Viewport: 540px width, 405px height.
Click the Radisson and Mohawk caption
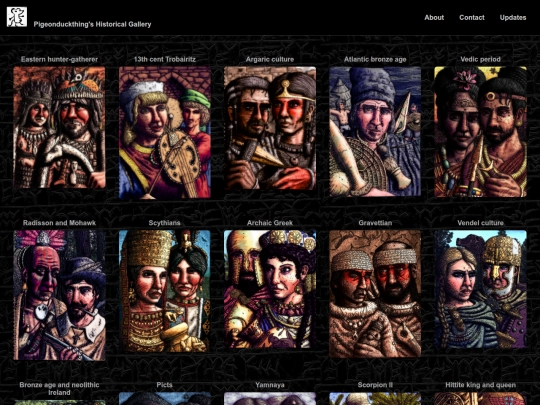[x=59, y=223]
